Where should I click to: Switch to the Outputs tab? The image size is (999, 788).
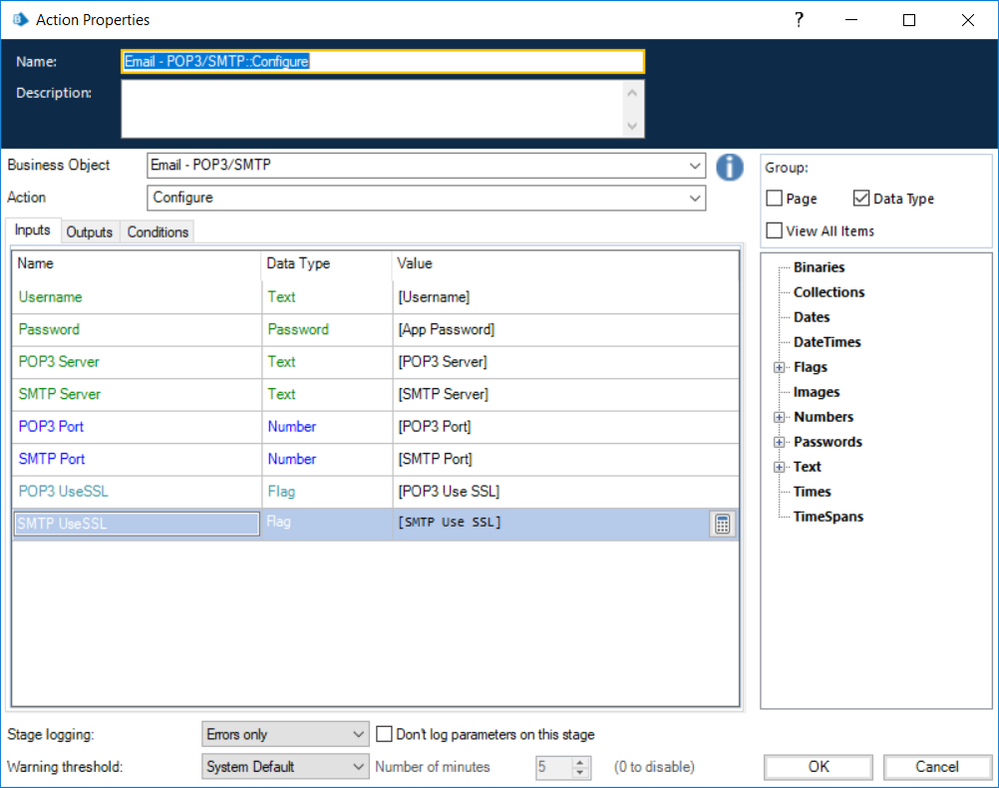pos(89,232)
